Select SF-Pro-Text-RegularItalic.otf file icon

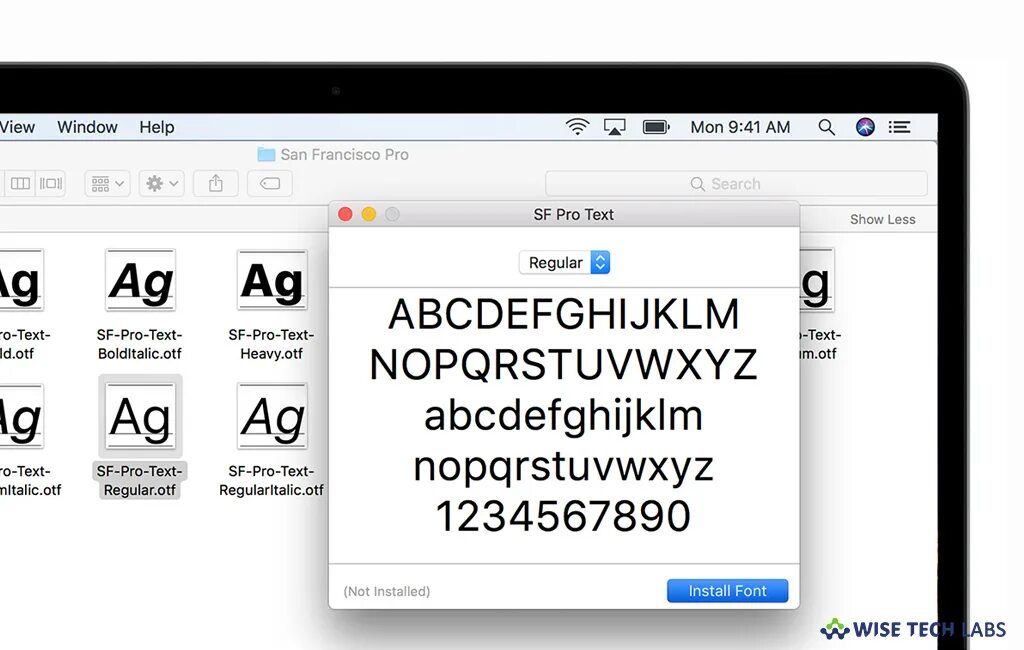click(272, 416)
